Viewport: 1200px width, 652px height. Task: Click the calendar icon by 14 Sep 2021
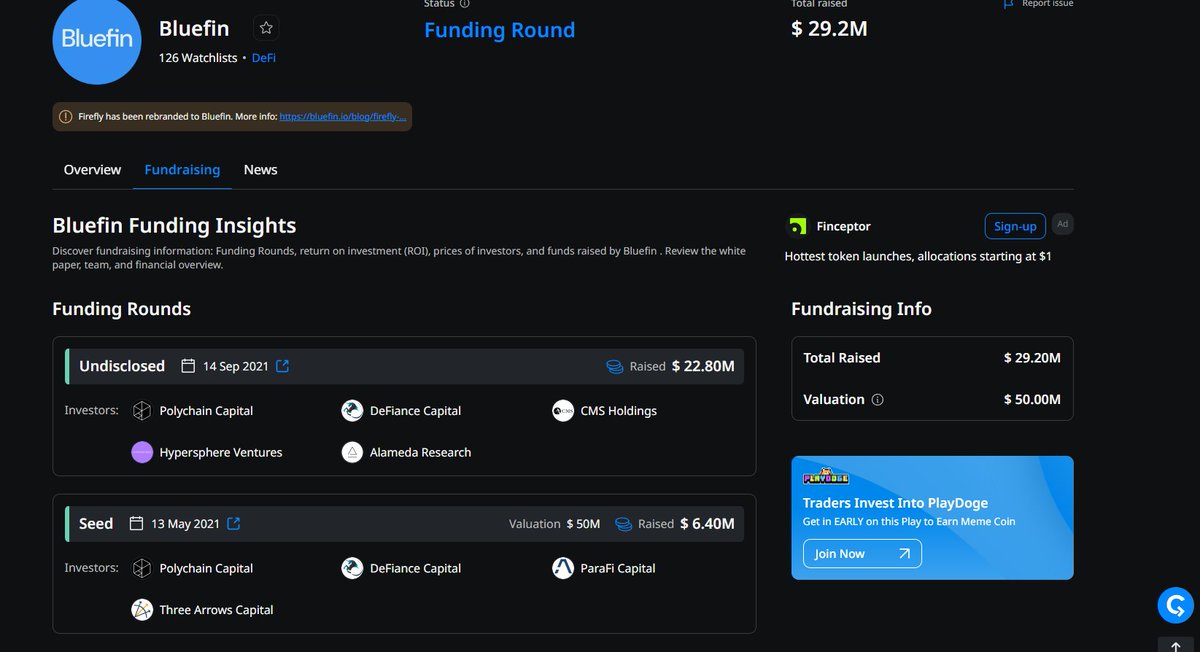188,366
